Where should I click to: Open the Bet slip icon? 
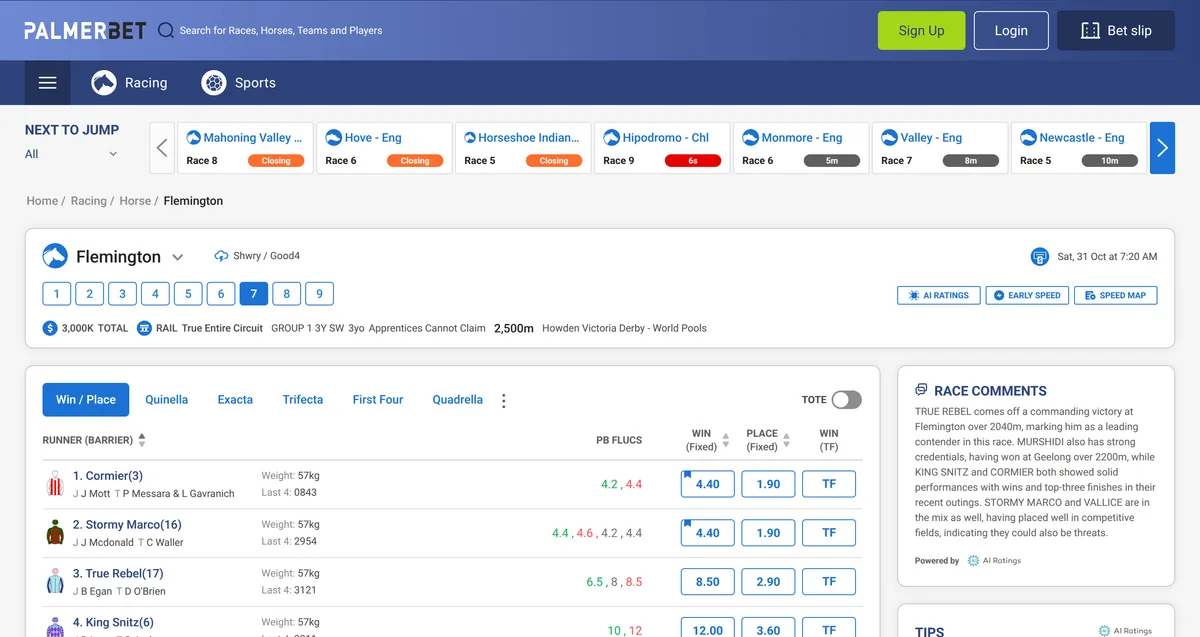(1090, 31)
